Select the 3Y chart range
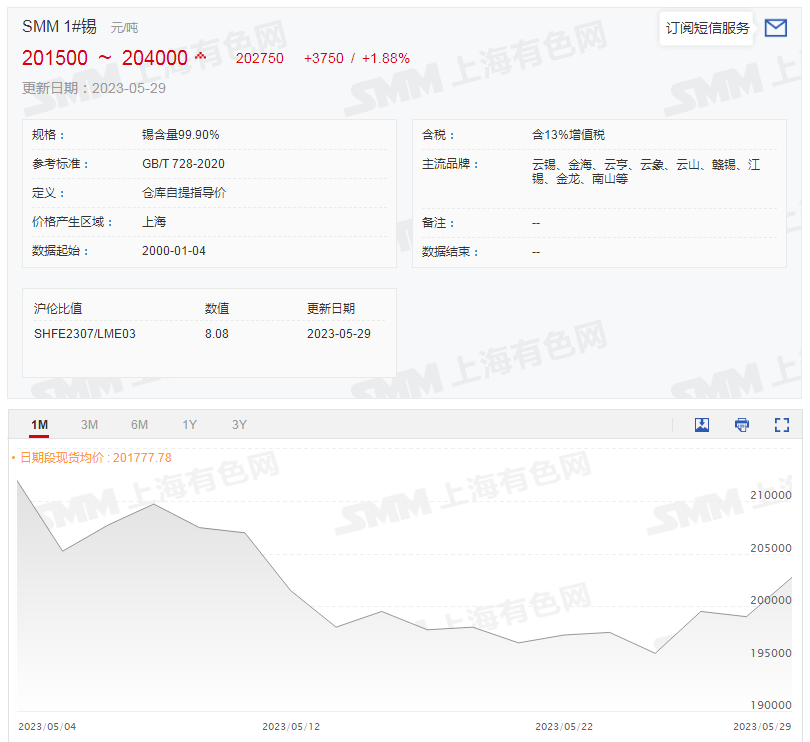810x742 pixels. tap(239, 424)
